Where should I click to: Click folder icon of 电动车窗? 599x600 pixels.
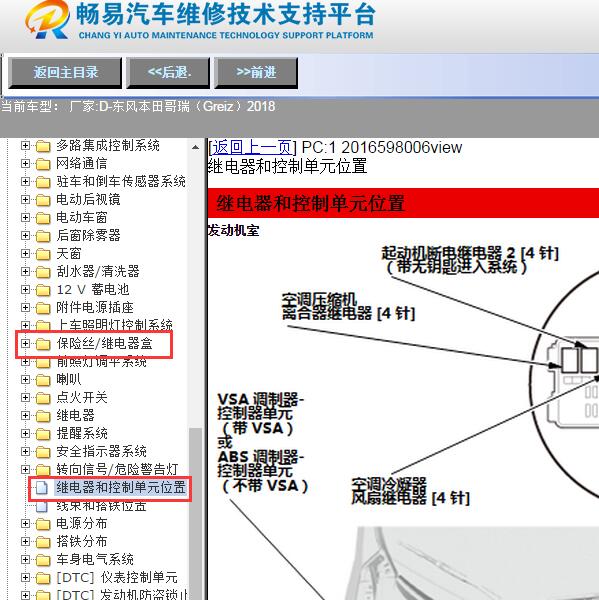(x=43, y=218)
